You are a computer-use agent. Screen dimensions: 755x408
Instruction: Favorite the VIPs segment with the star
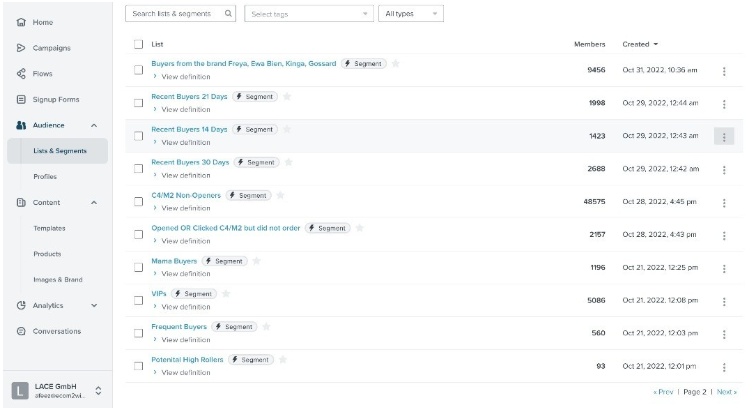click(x=226, y=294)
